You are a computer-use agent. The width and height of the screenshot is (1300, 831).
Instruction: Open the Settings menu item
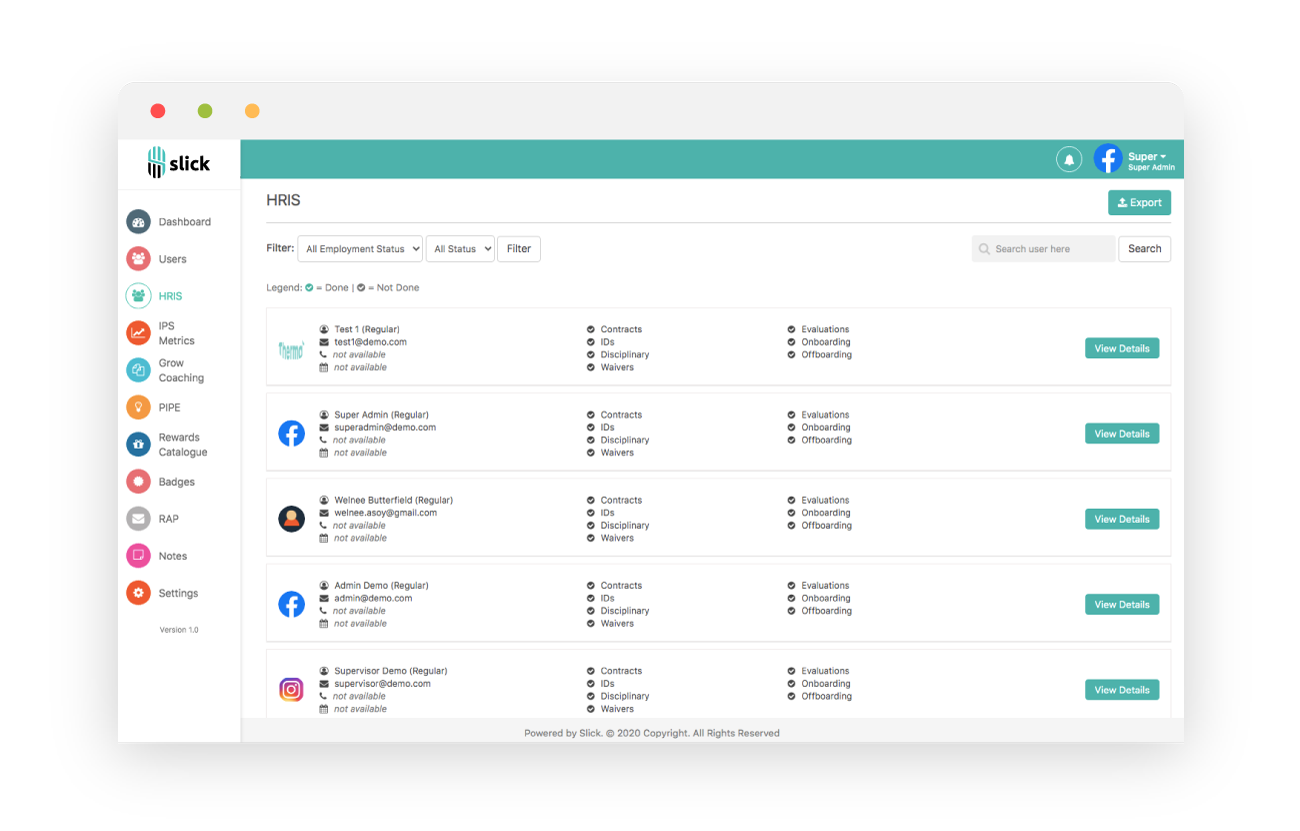point(178,593)
